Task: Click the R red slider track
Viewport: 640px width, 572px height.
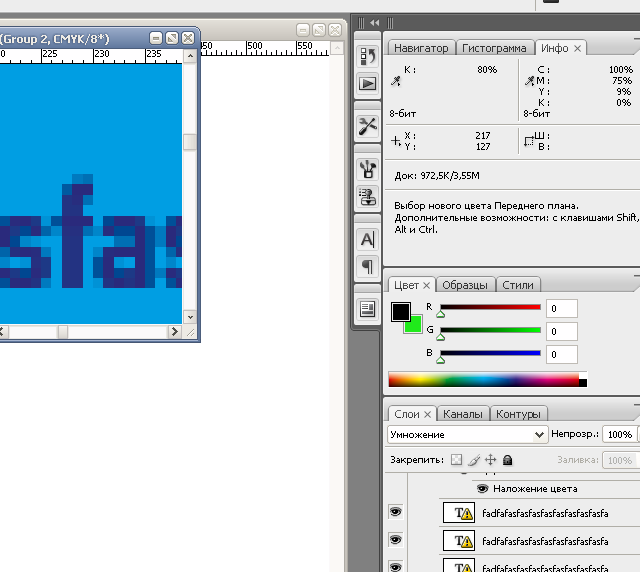Action: pos(490,307)
